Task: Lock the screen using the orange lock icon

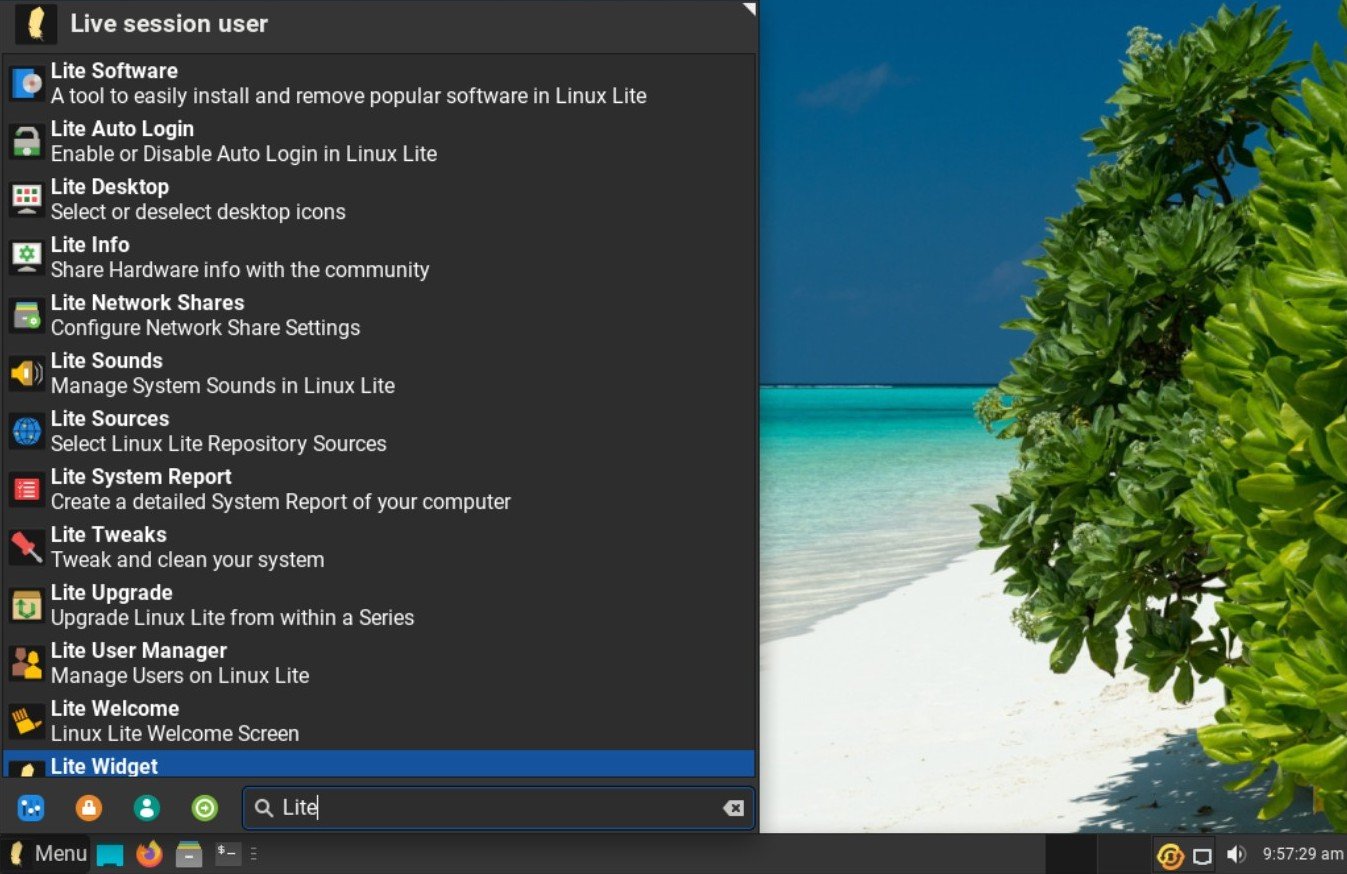Action: pyautogui.click(x=88, y=808)
